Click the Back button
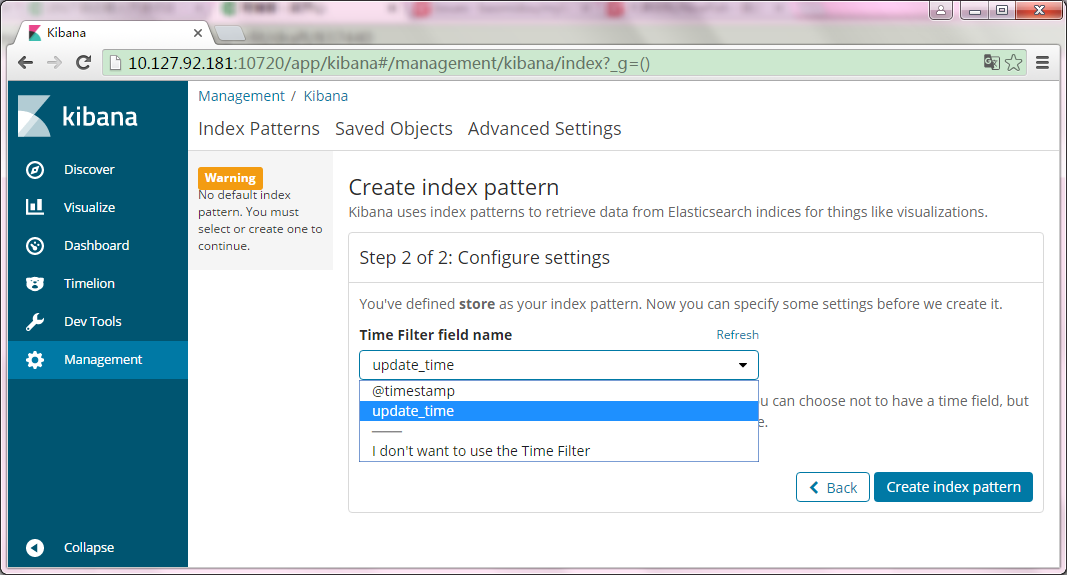 pos(833,487)
